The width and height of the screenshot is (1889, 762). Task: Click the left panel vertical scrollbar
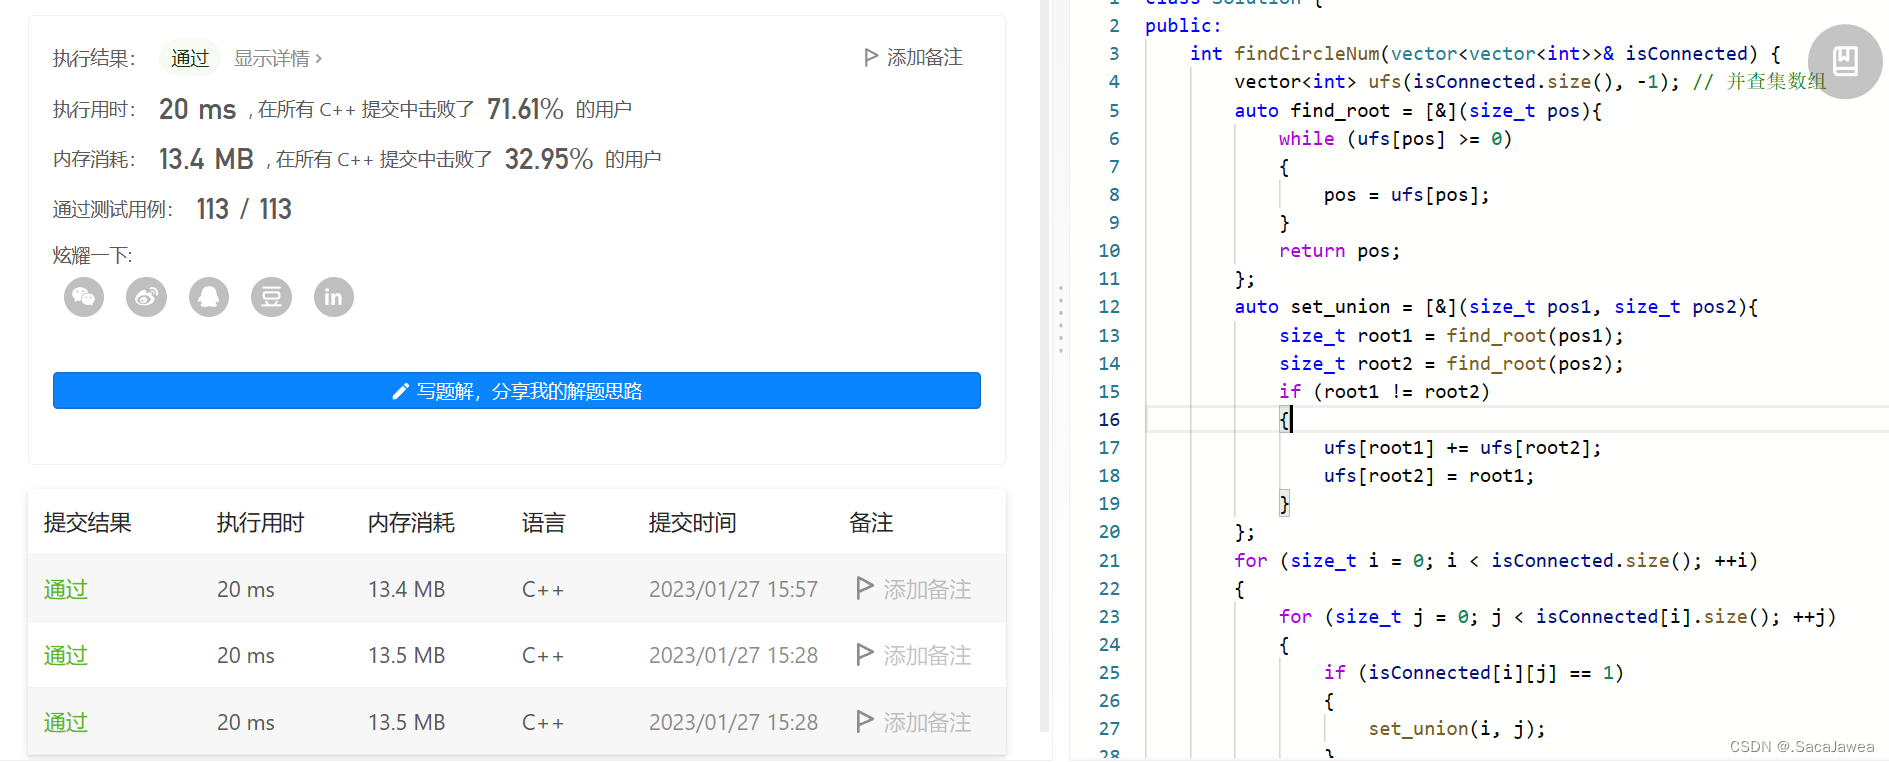point(1044,366)
